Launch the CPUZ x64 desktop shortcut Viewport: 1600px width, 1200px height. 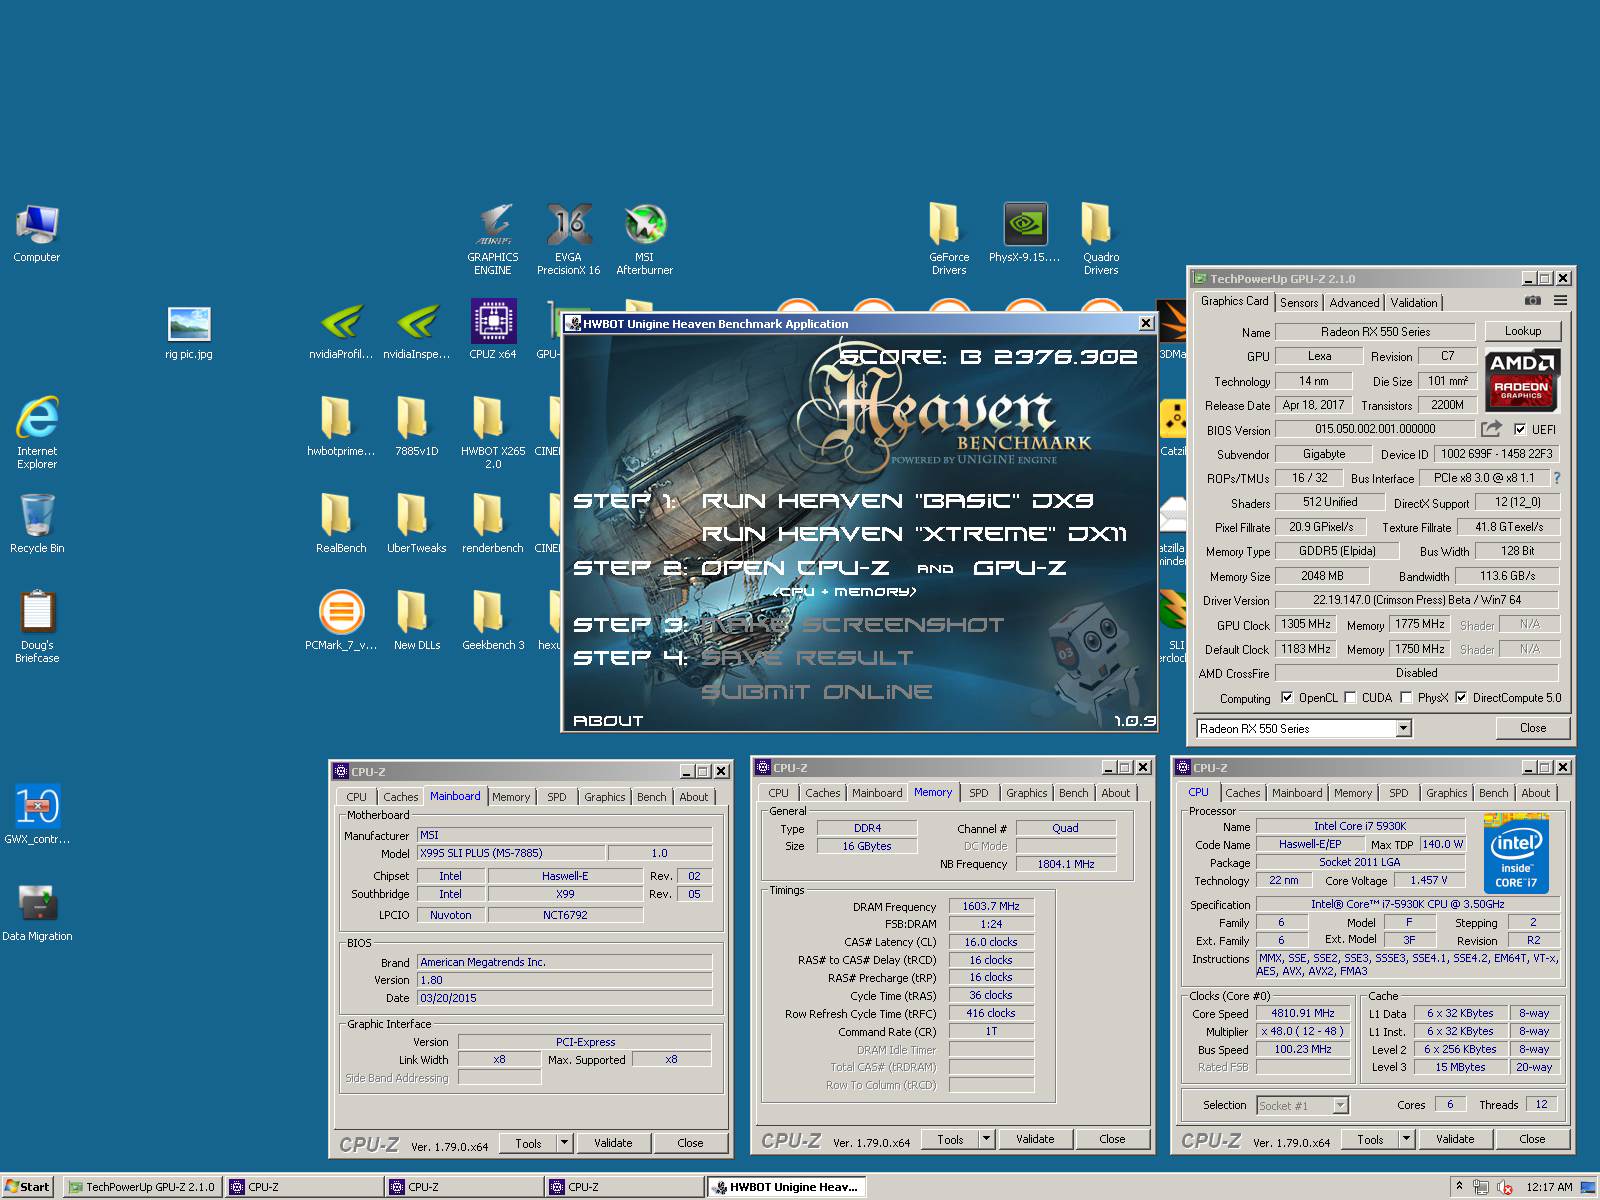point(493,331)
